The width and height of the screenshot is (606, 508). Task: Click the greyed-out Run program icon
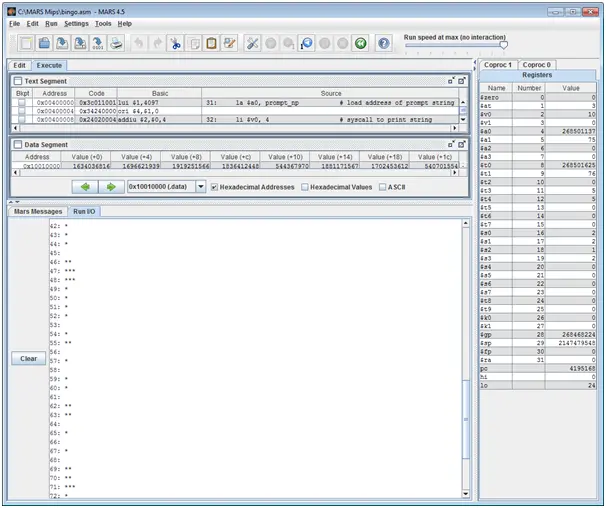[x=271, y=43]
